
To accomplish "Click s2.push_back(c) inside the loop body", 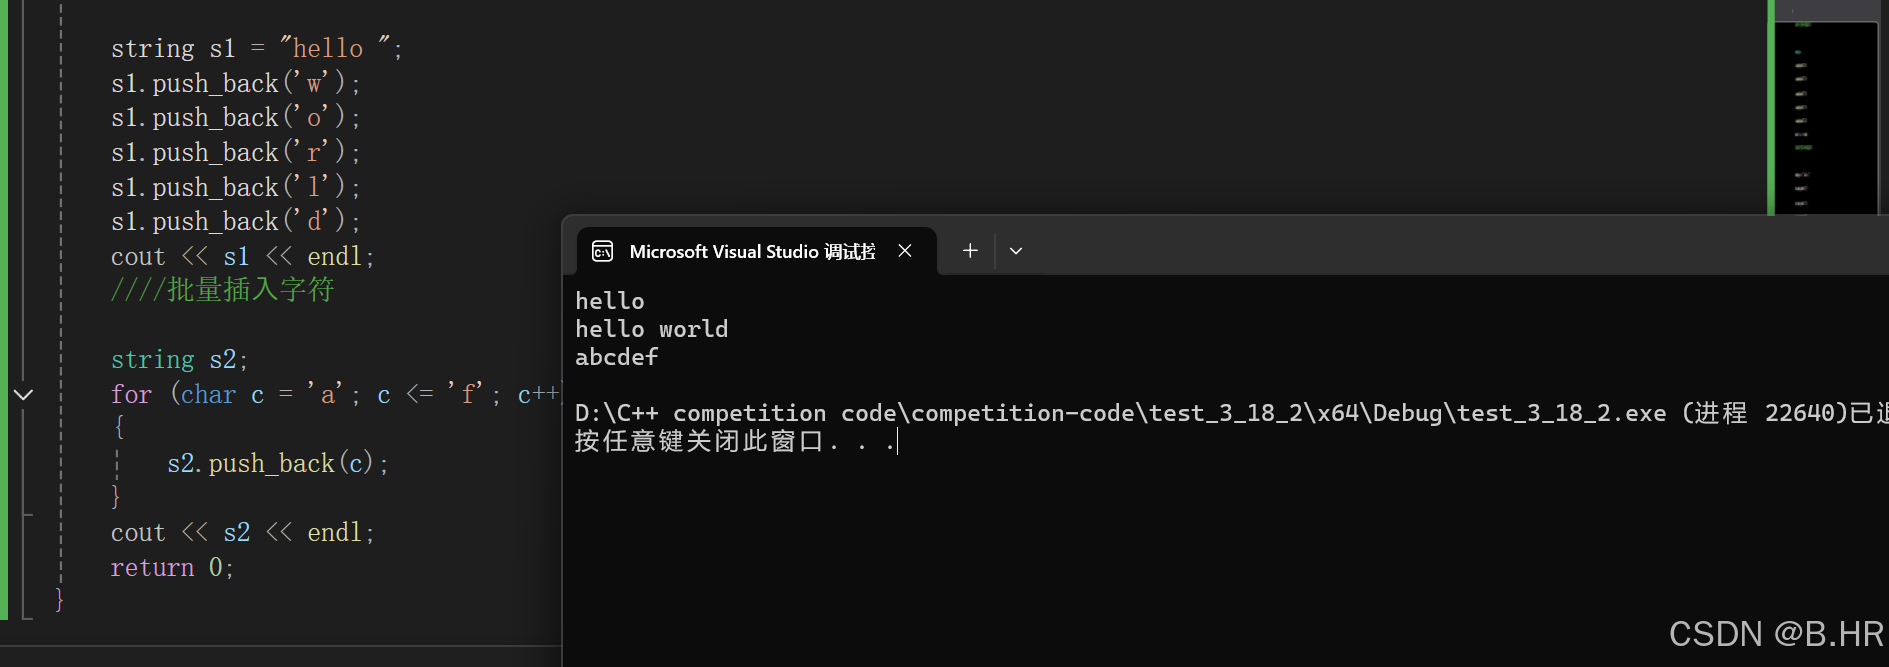I will tap(276, 463).
